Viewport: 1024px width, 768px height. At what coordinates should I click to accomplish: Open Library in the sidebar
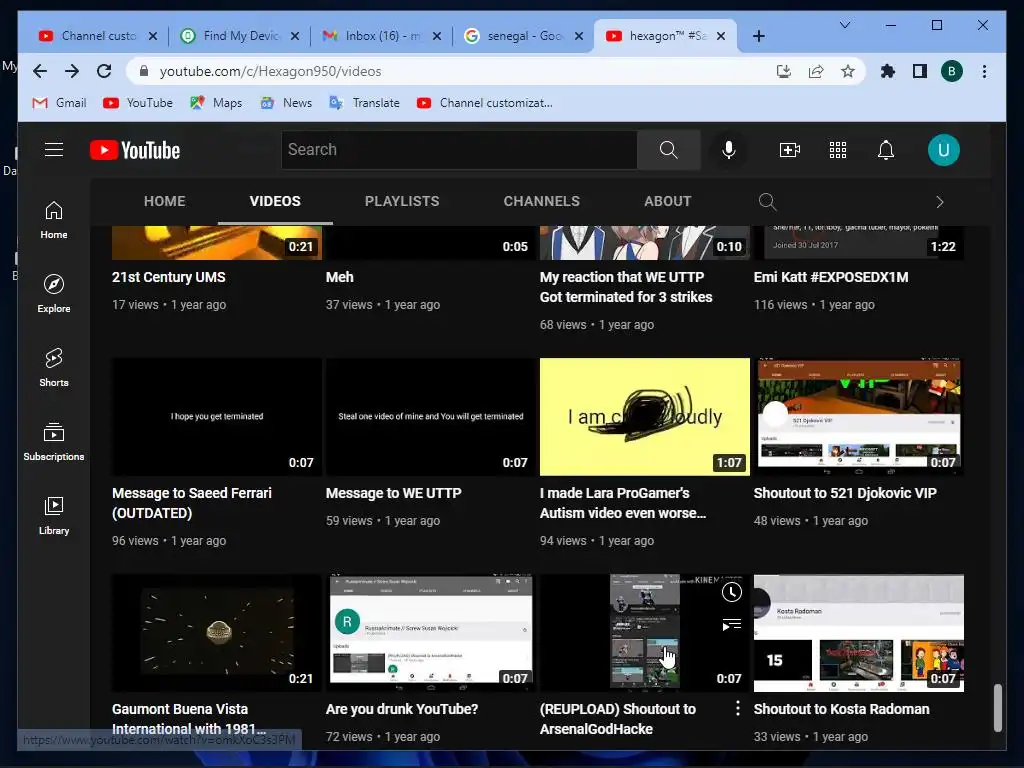pyautogui.click(x=54, y=516)
